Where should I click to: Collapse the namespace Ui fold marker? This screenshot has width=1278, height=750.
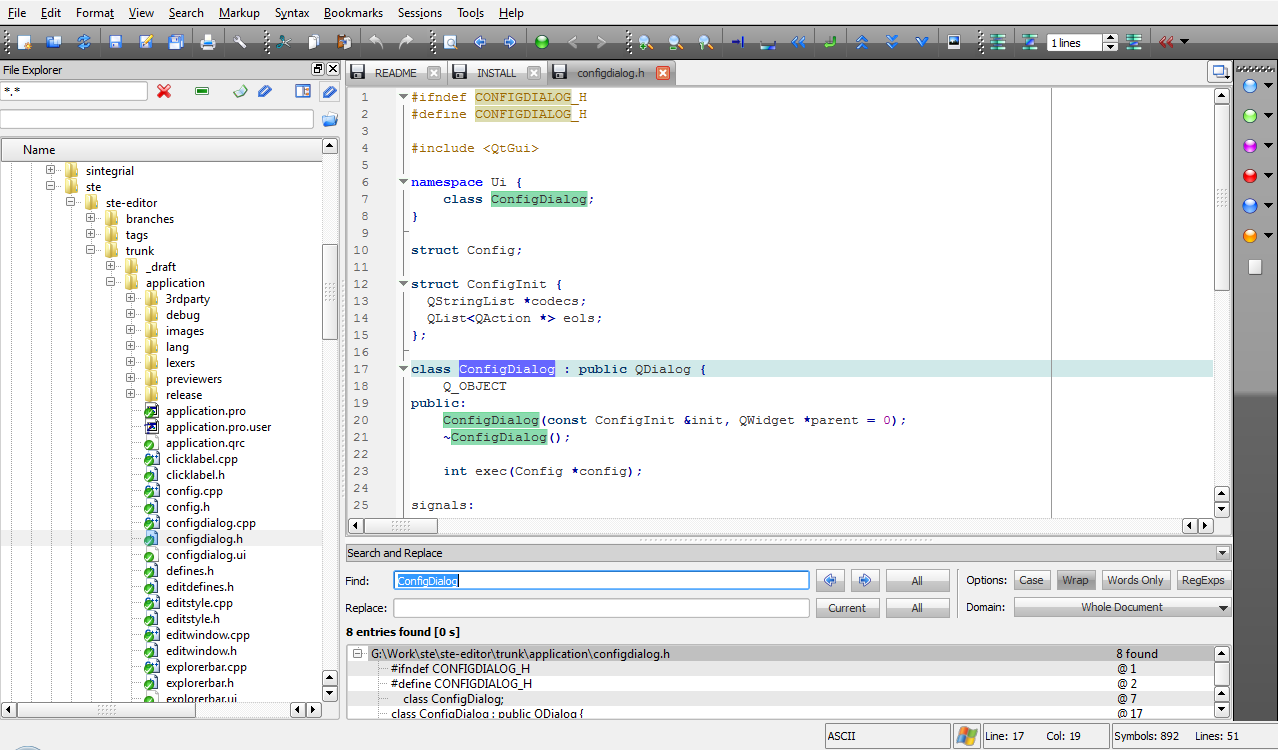(402, 182)
